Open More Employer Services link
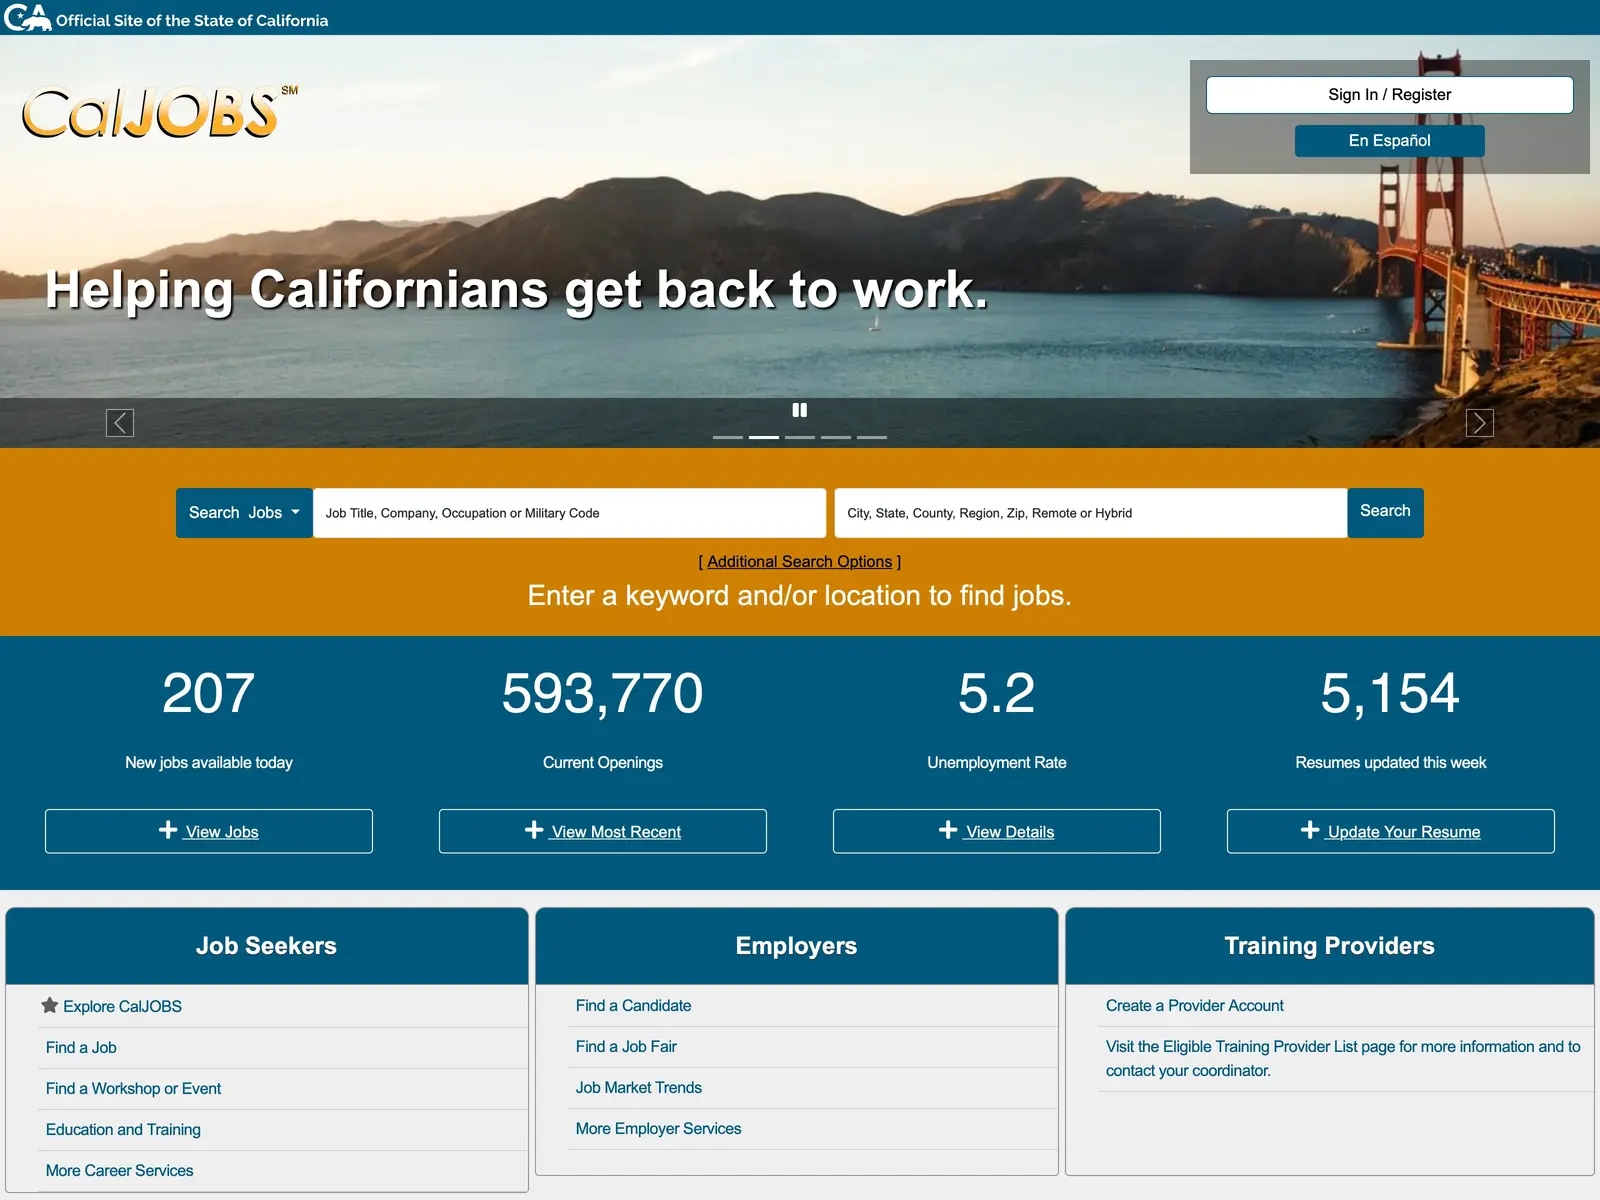The width and height of the screenshot is (1600, 1200). point(658,1128)
